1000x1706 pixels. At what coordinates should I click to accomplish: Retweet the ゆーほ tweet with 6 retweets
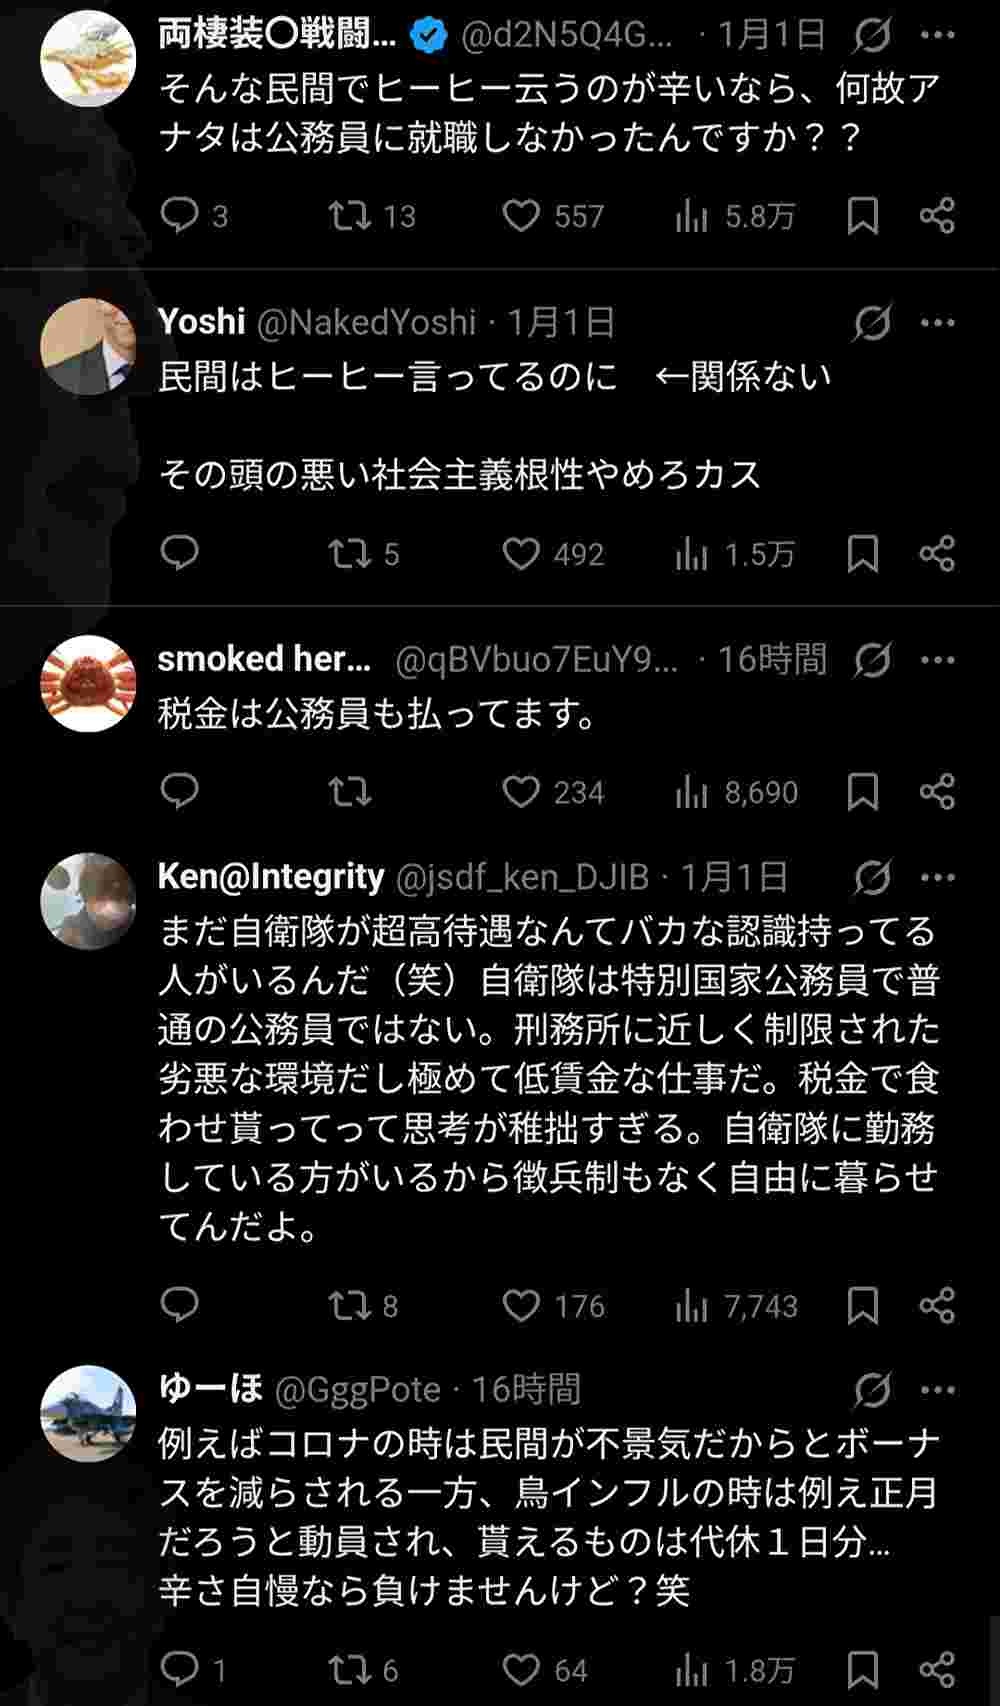click(x=350, y=1669)
